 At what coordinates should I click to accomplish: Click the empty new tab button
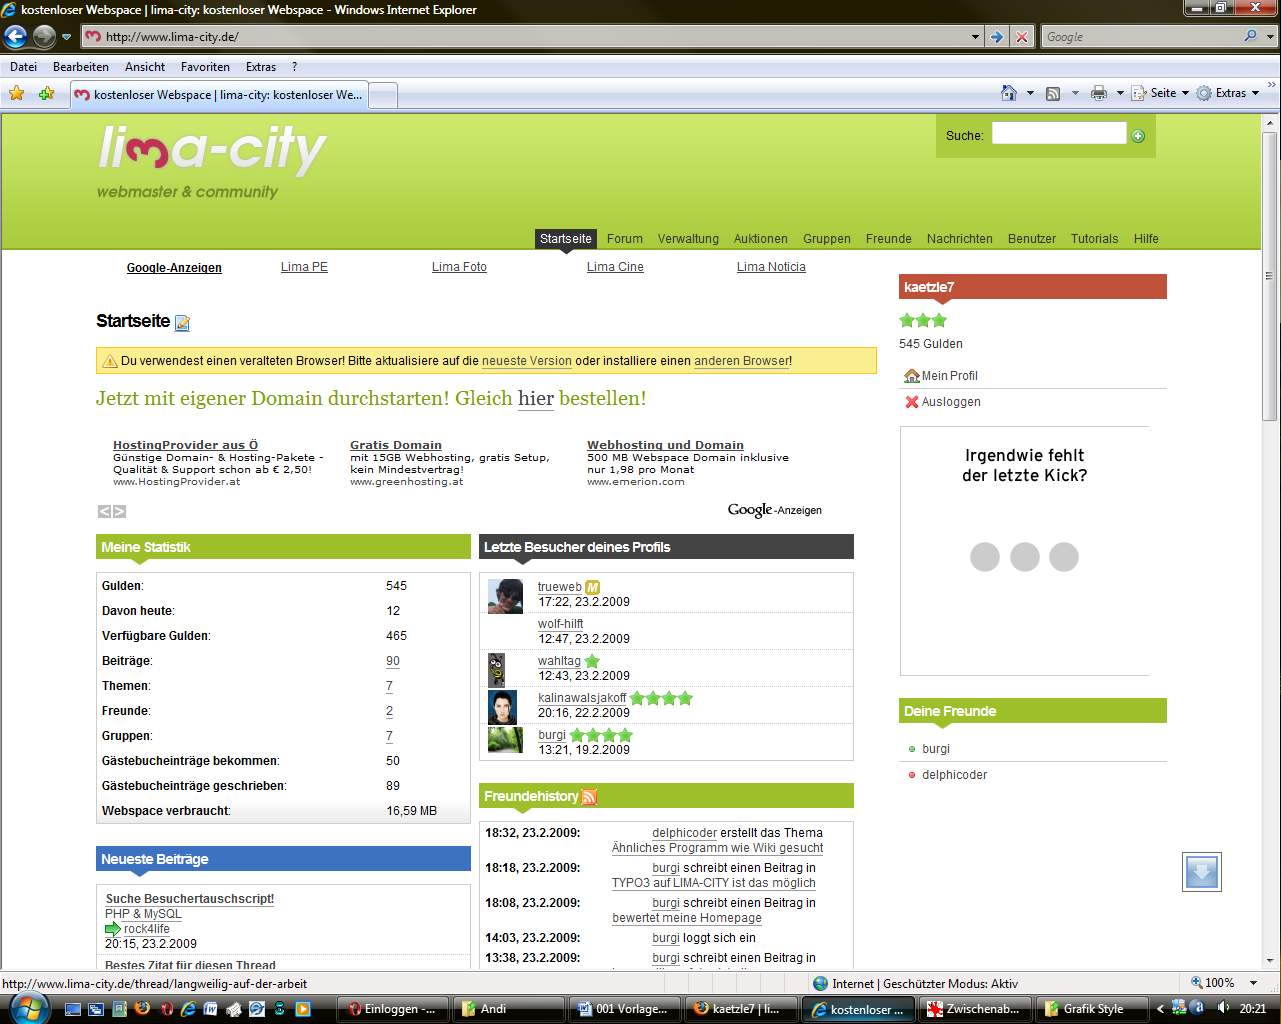click(384, 95)
